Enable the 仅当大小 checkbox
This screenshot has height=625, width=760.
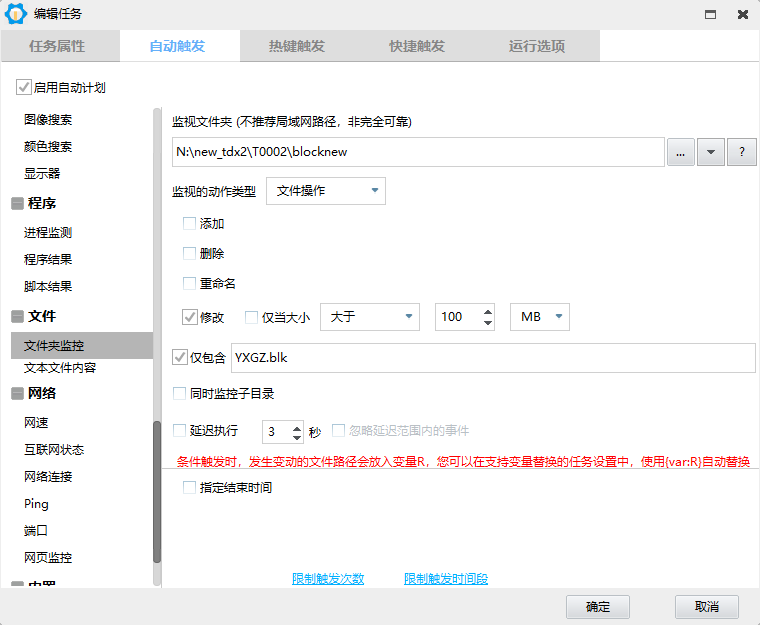(x=251, y=317)
